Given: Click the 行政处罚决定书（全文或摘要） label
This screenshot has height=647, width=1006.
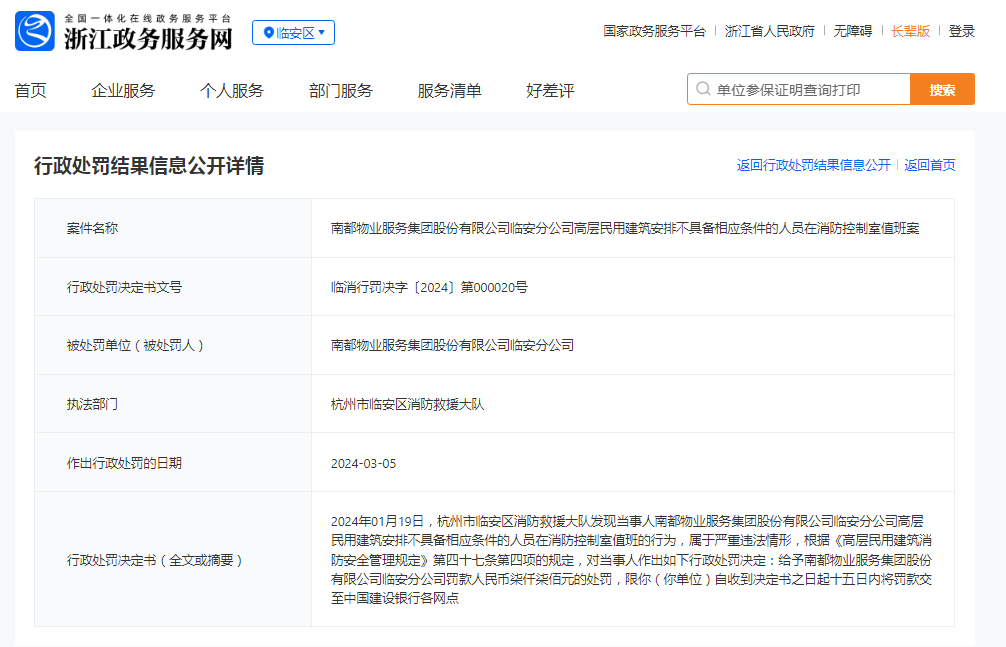Looking at the screenshot, I should (155, 560).
